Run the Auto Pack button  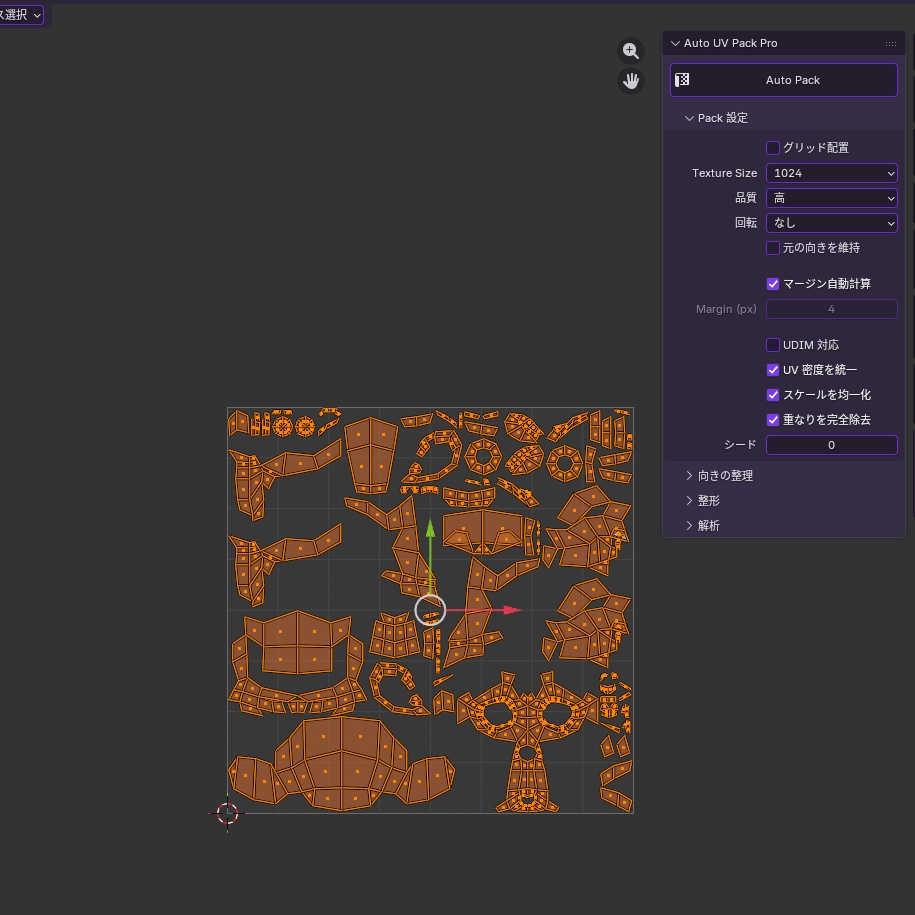(x=783, y=80)
